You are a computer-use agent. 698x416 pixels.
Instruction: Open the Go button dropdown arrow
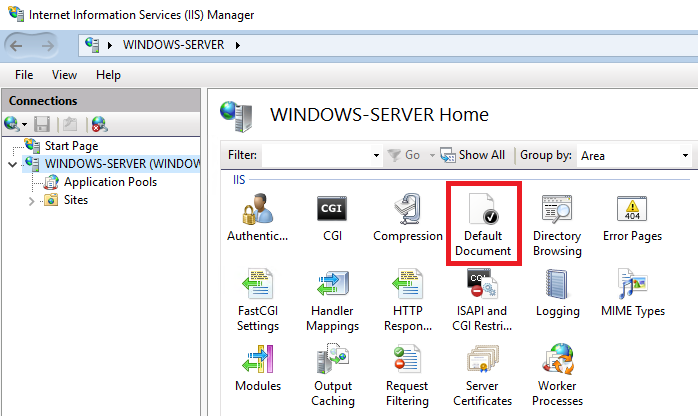pyautogui.click(x=432, y=155)
